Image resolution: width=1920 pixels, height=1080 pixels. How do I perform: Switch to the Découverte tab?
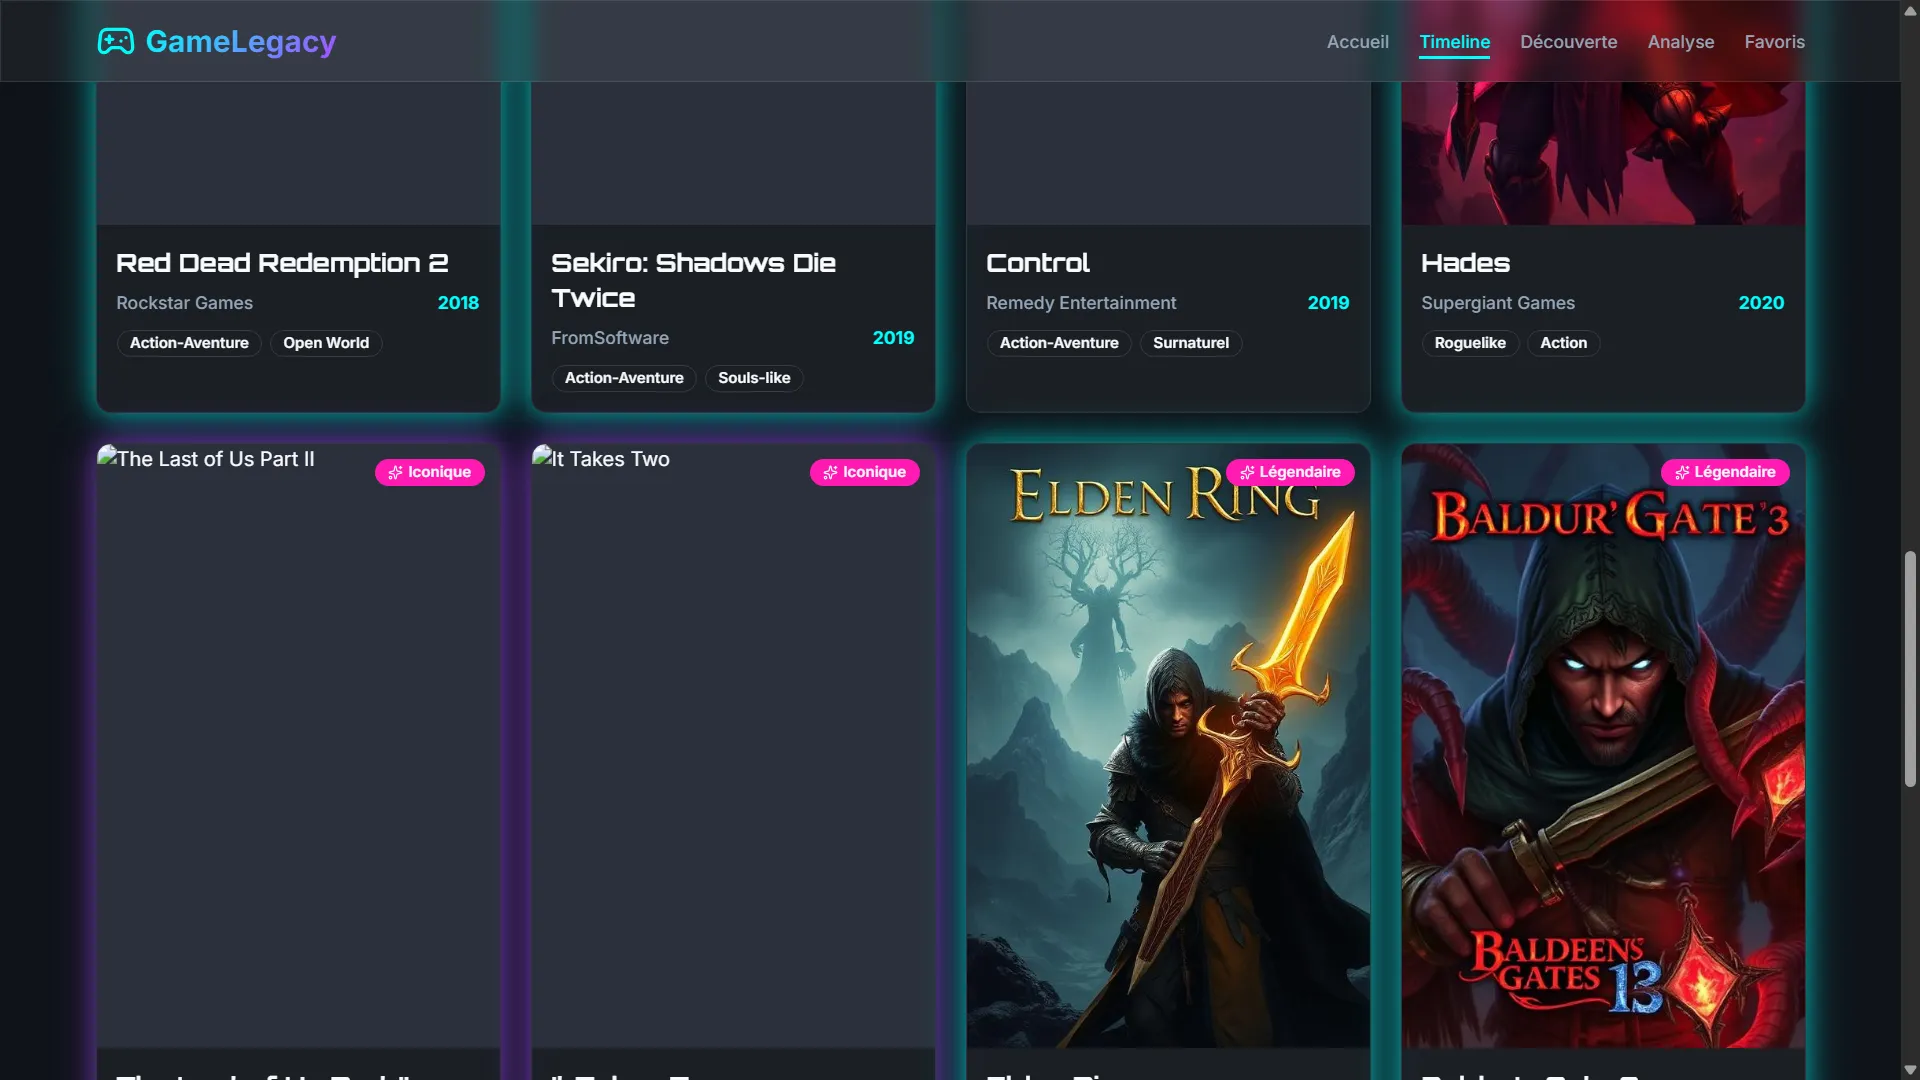pos(1568,42)
